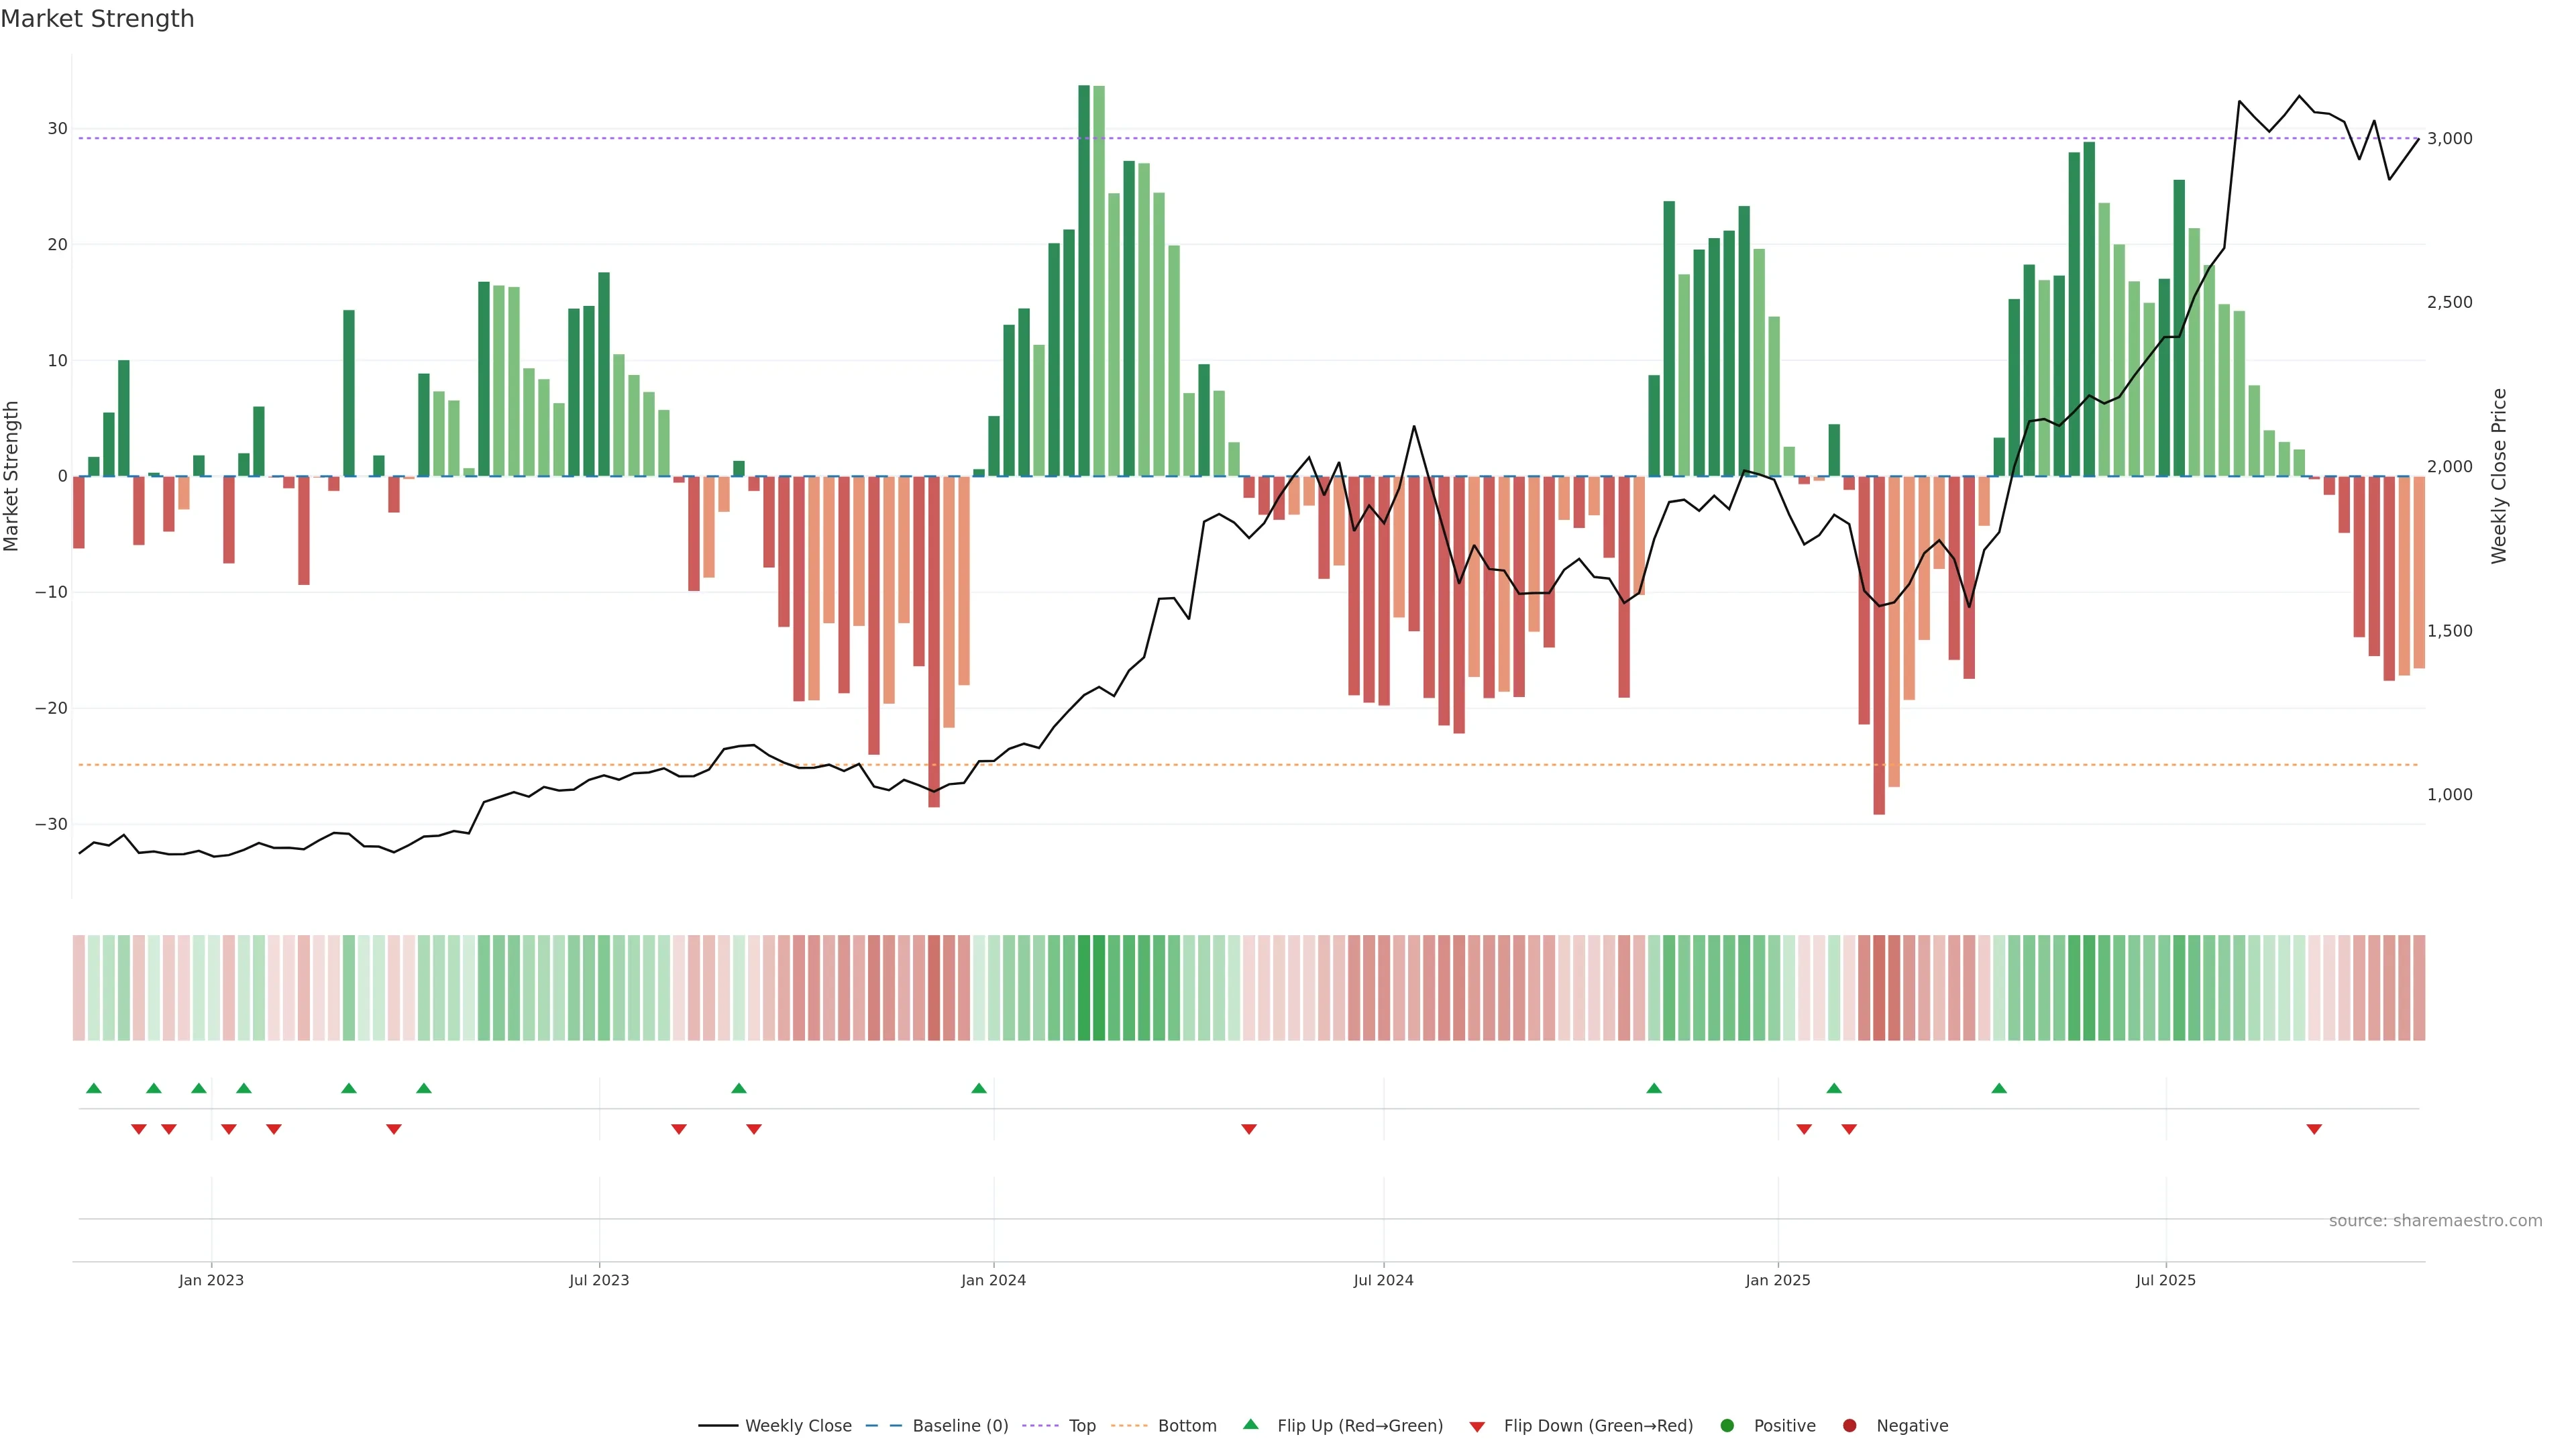Click the Jul 2025 x-axis label
Screen dimensions: 2576x1449
(2165, 1280)
